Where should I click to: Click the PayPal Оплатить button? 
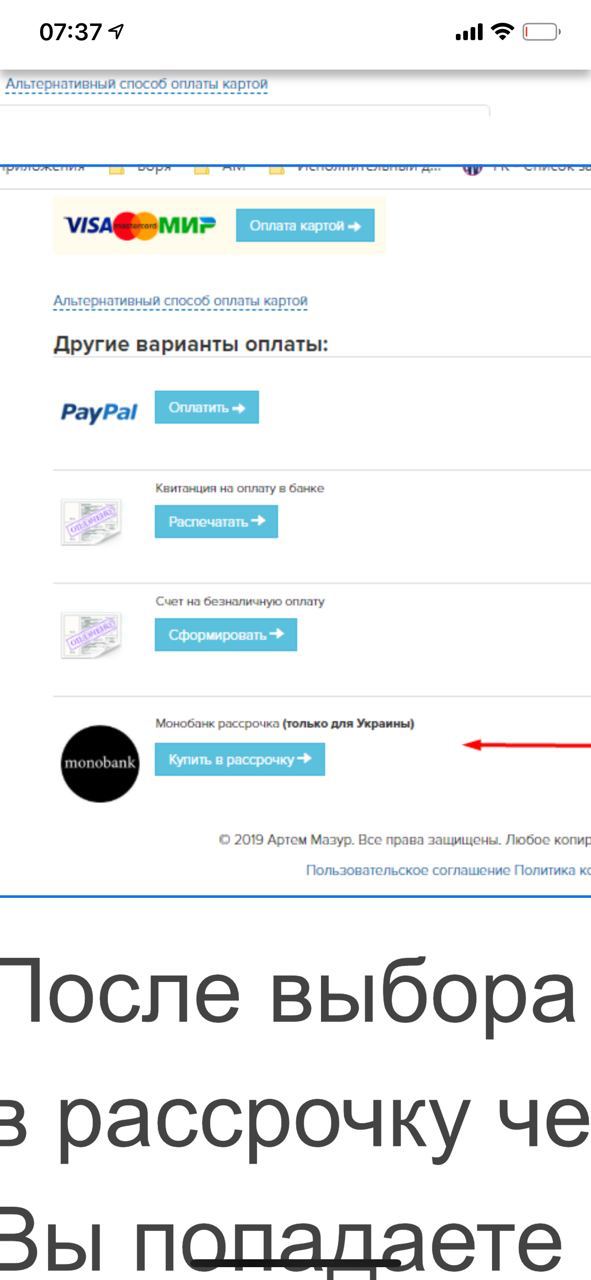tap(207, 407)
